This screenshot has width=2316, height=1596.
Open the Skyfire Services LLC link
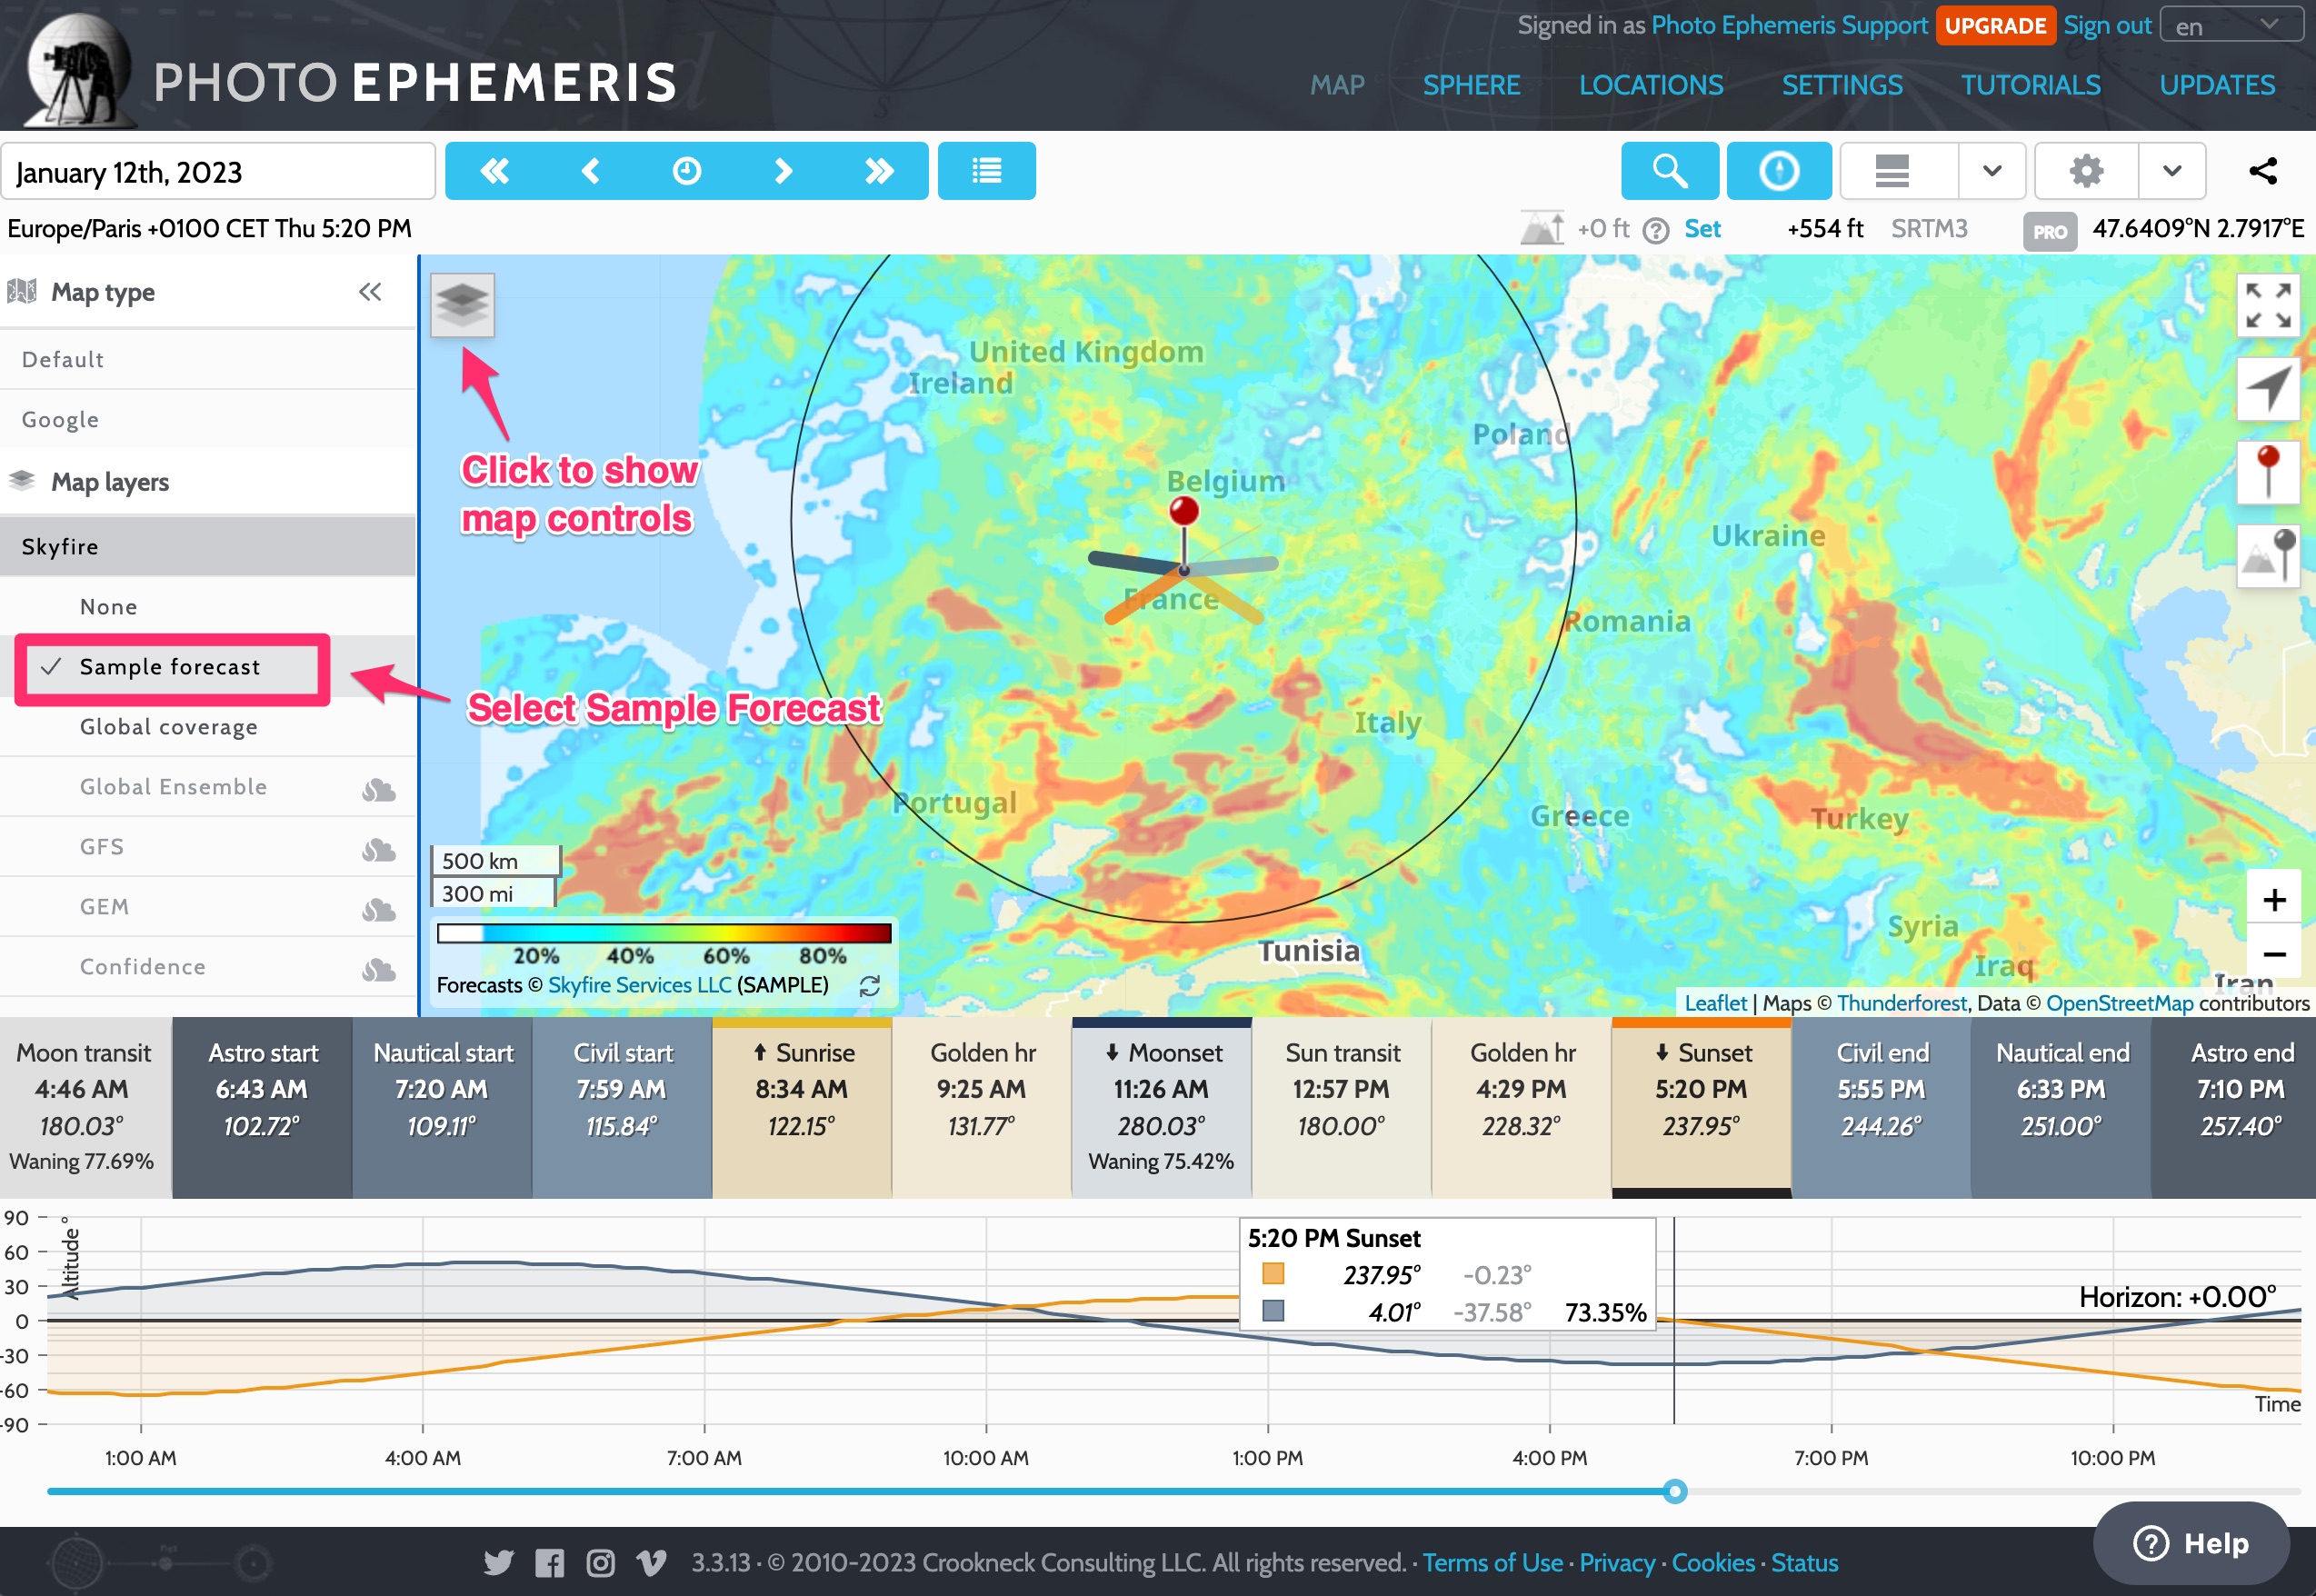(x=640, y=985)
